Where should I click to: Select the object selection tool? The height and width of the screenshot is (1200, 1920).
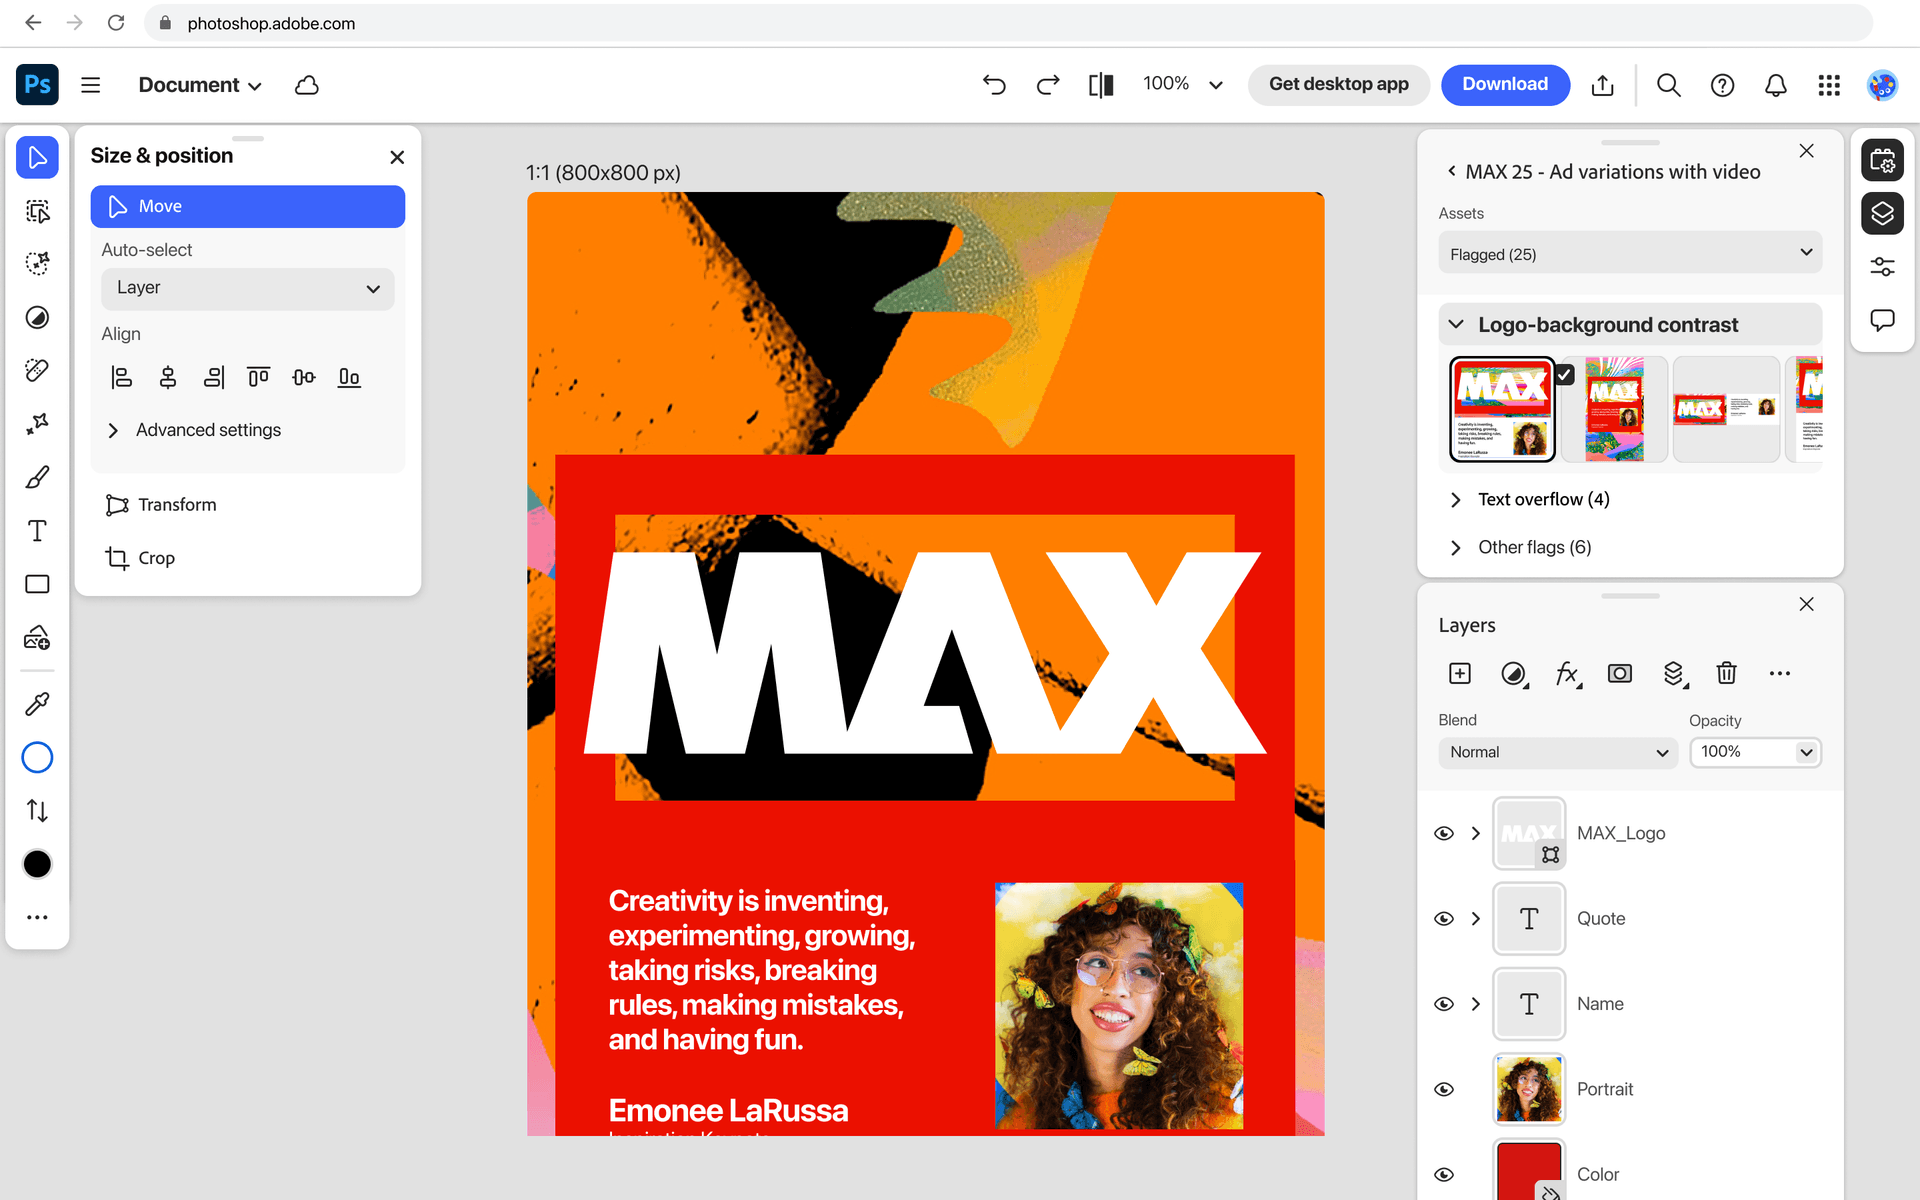37,211
